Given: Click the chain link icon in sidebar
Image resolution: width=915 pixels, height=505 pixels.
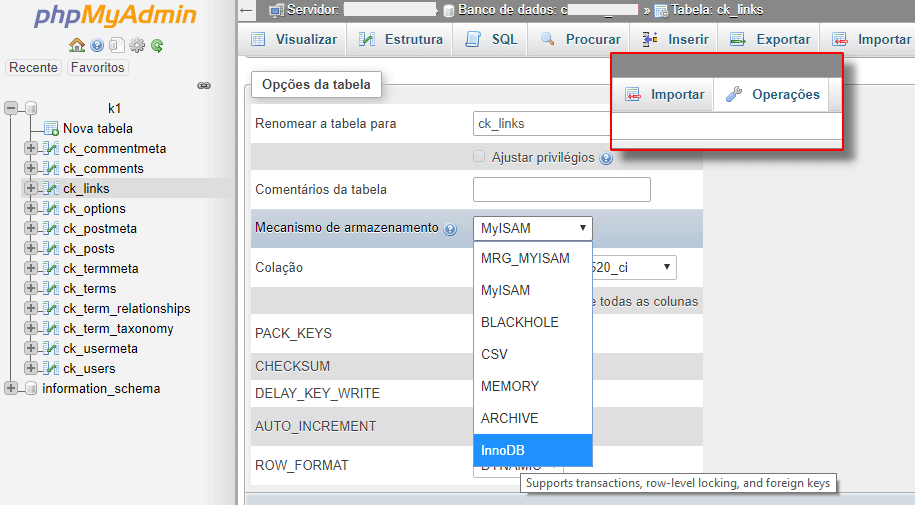Looking at the screenshot, I should (204, 86).
